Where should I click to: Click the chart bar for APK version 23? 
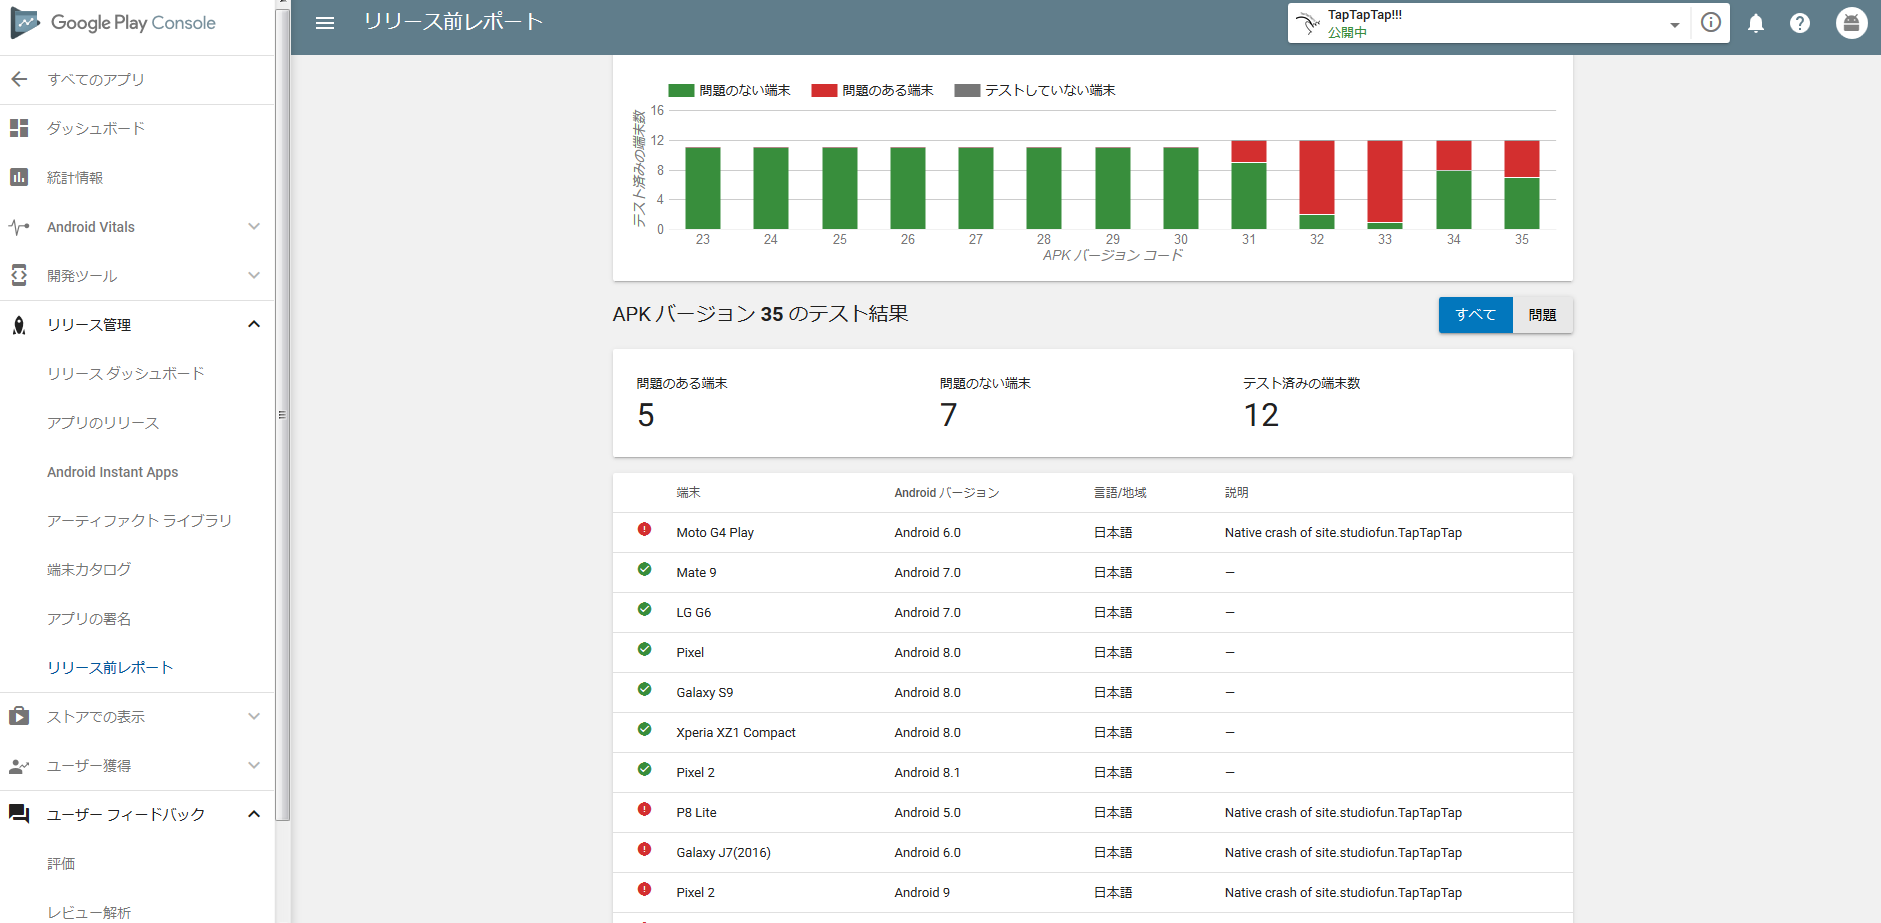point(703,188)
